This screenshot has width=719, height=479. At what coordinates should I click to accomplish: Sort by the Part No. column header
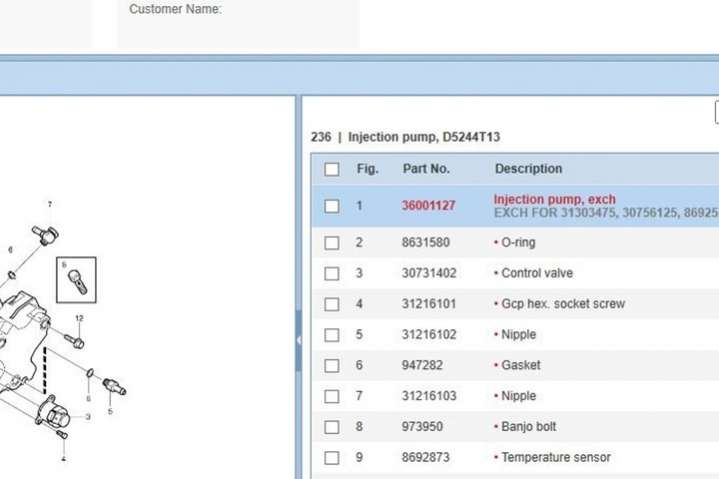coord(426,169)
